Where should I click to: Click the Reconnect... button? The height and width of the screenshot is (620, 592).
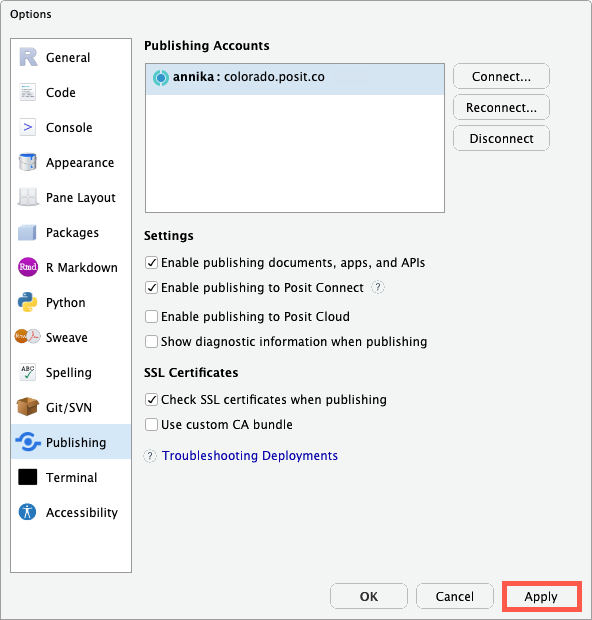click(501, 107)
